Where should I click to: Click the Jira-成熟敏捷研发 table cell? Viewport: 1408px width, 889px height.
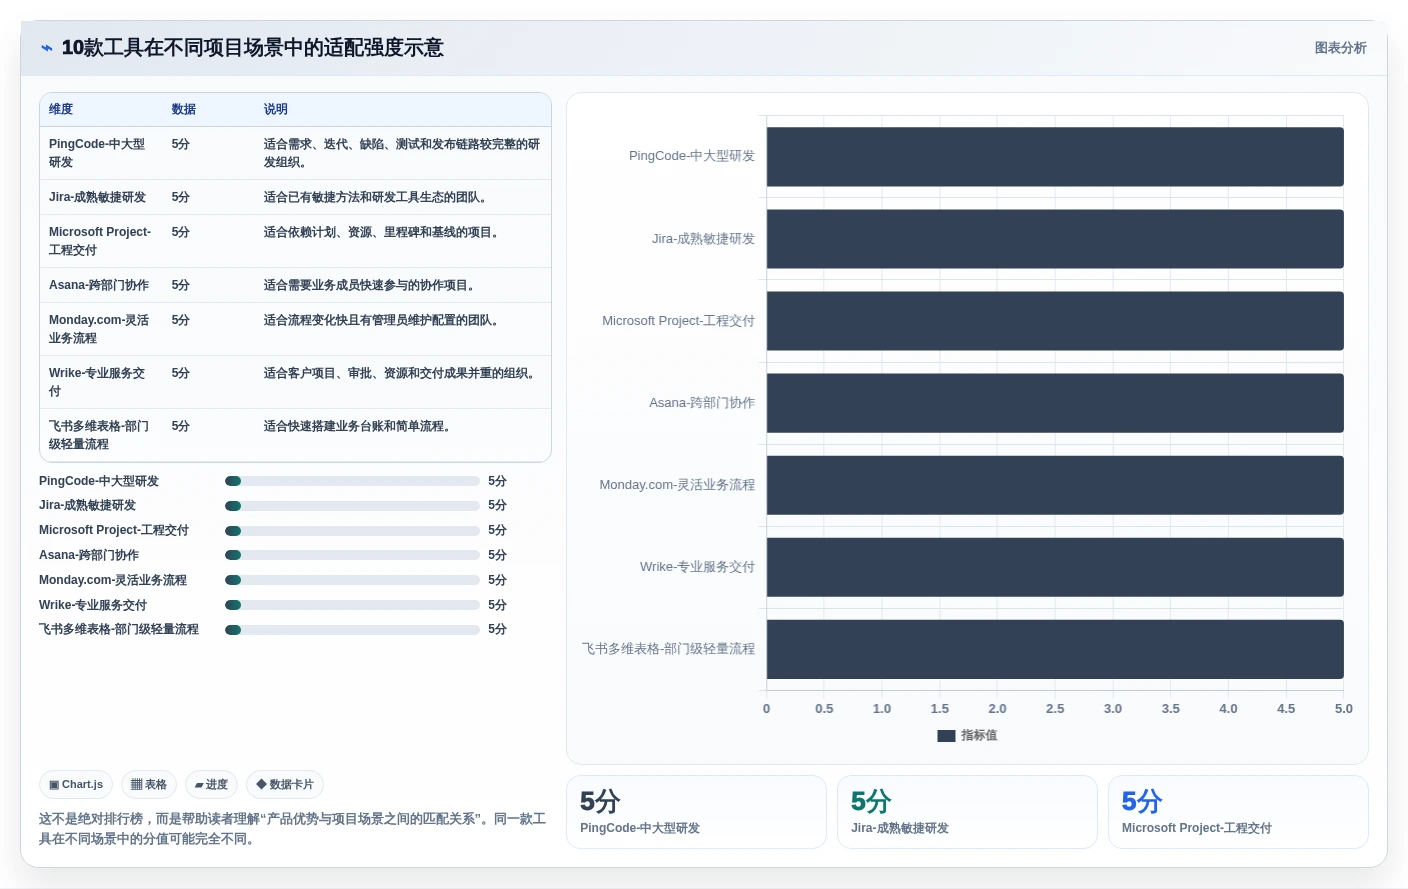[100, 197]
